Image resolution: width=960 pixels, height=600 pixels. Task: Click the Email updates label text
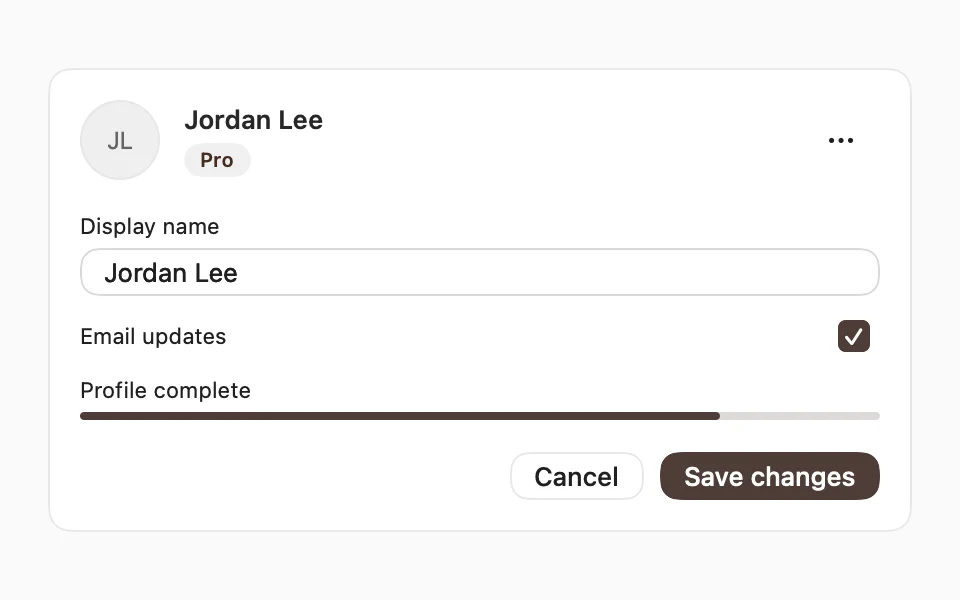click(x=153, y=337)
